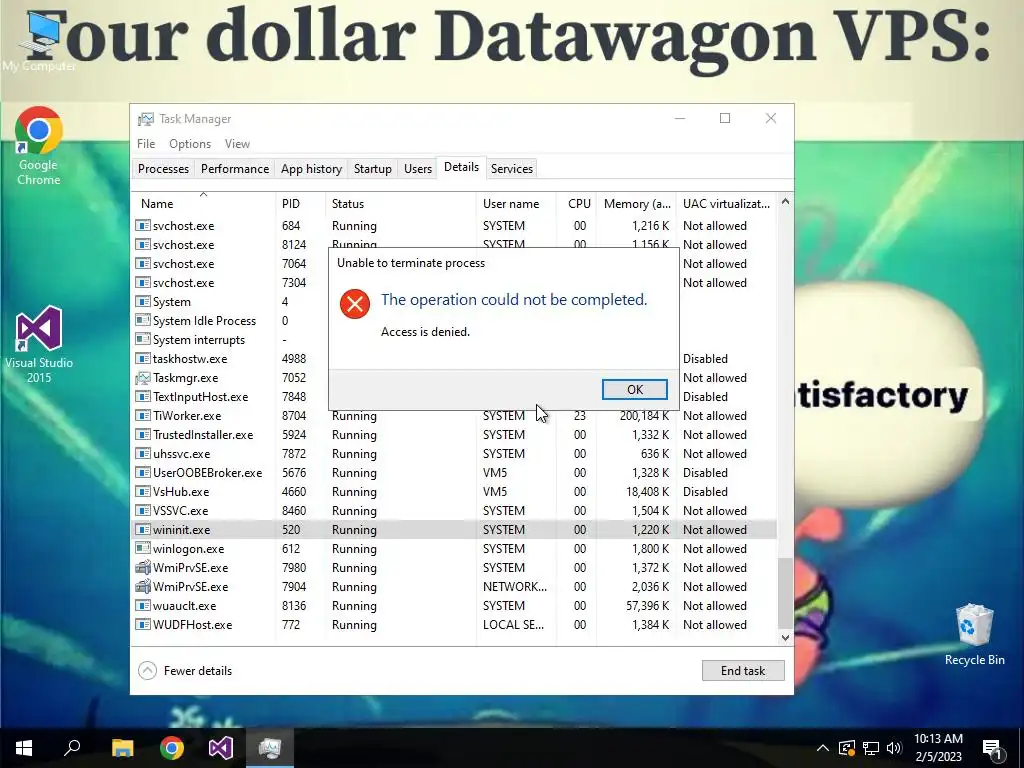Open the network icon in tray
Image resolution: width=1024 pixels, height=768 pixels.
click(871, 748)
